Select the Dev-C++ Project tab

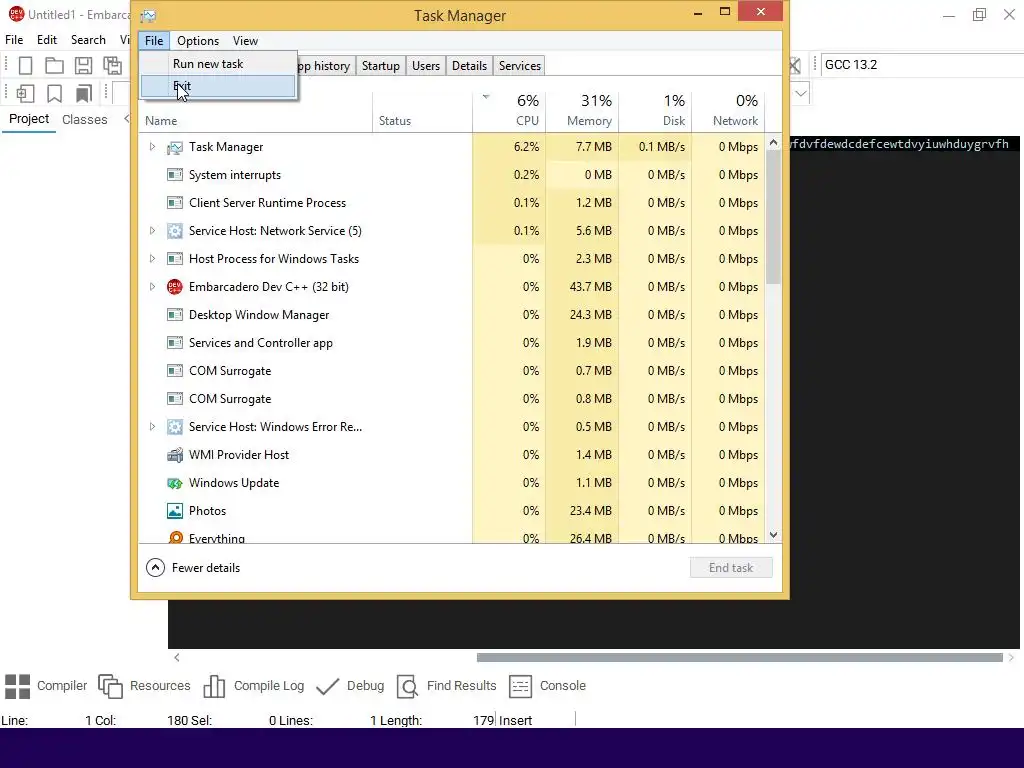pos(29,119)
